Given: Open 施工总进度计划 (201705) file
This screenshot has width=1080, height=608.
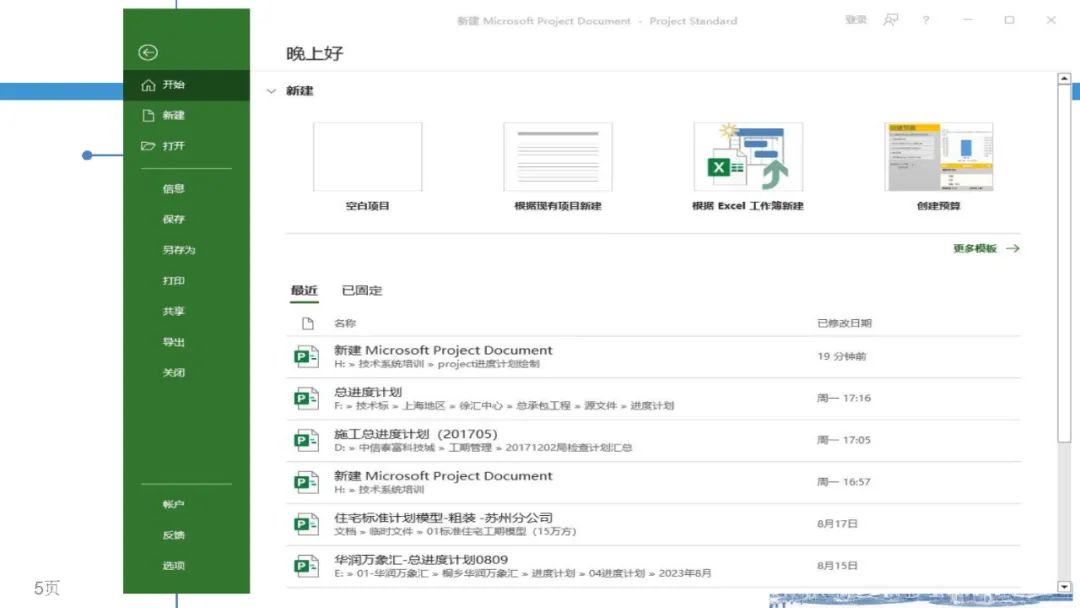Looking at the screenshot, I should (x=653, y=441).
